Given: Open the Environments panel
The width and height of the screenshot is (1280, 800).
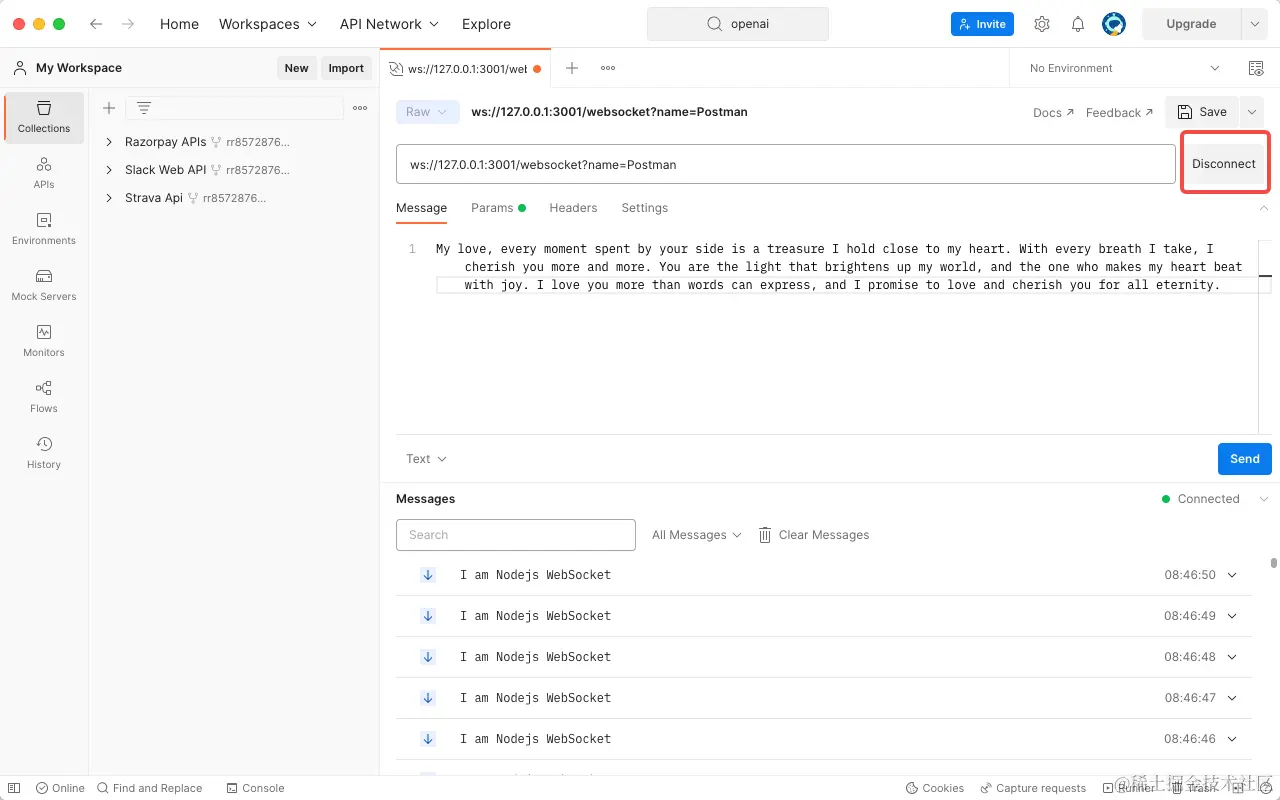Looking at the screenshot, I should 43,229.
